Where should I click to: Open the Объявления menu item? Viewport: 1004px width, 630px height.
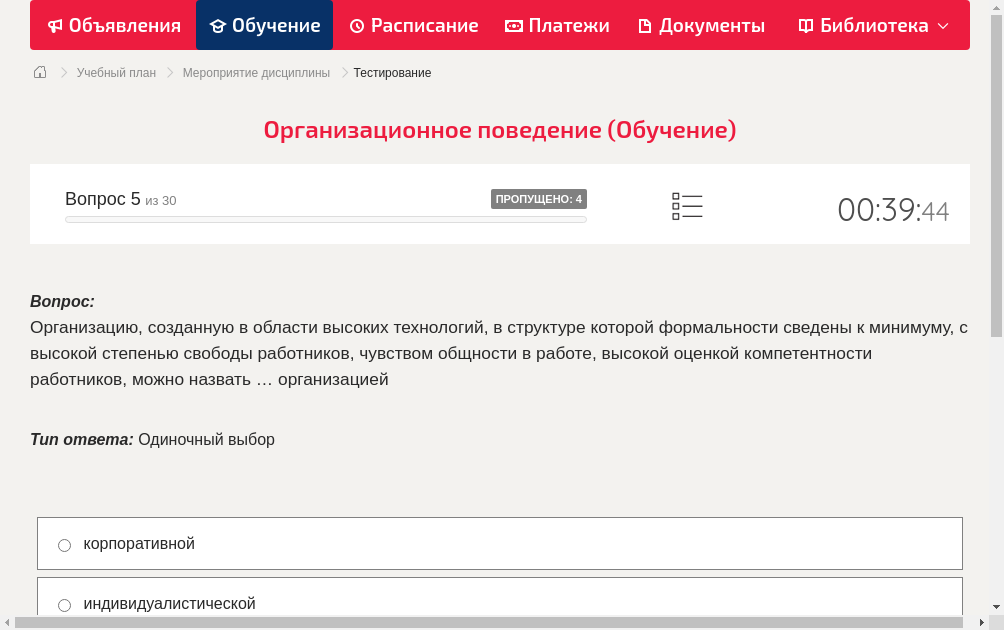(114, 25)
